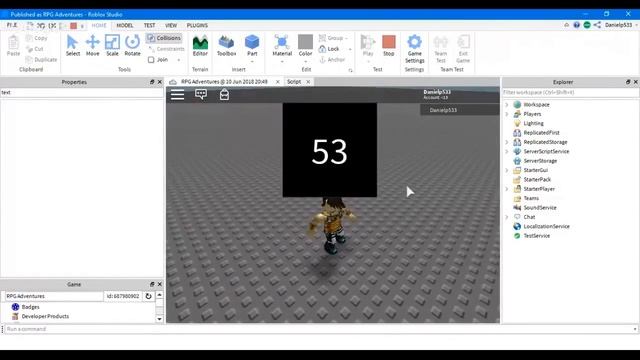Click the Game panel scroll down arrow
This screenshot has height=360, width=640.
[x=160, y=319]
